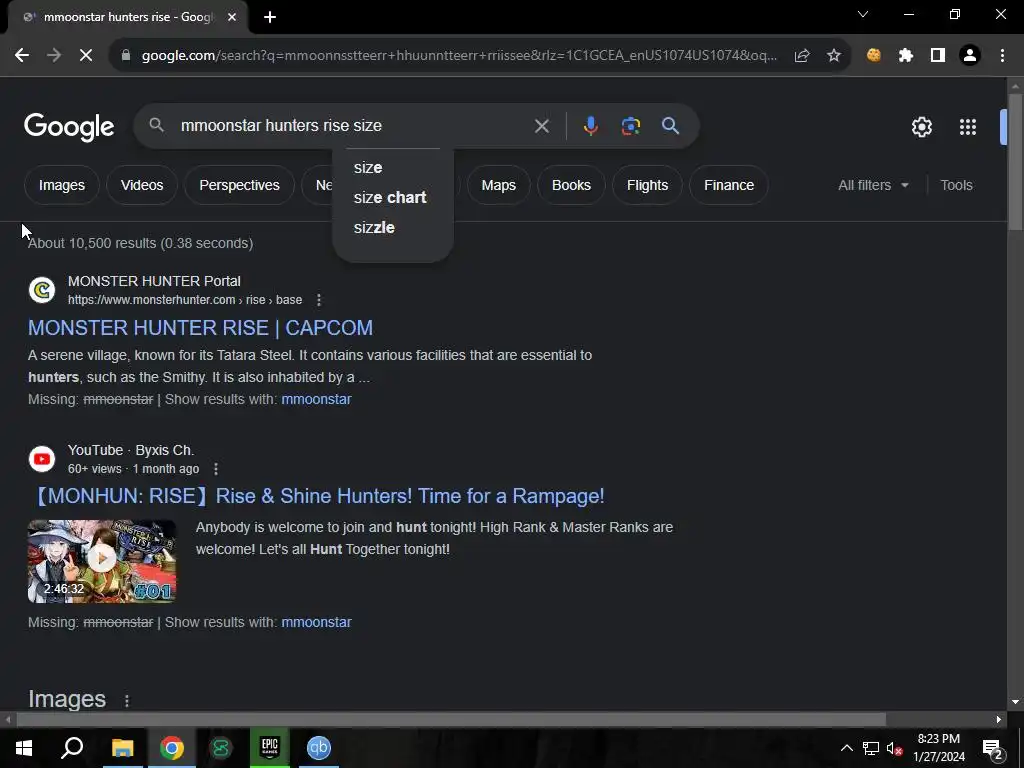Open Chrome three-dot menu
This screenshot has height=768, width=1024.
(1002, 56)
